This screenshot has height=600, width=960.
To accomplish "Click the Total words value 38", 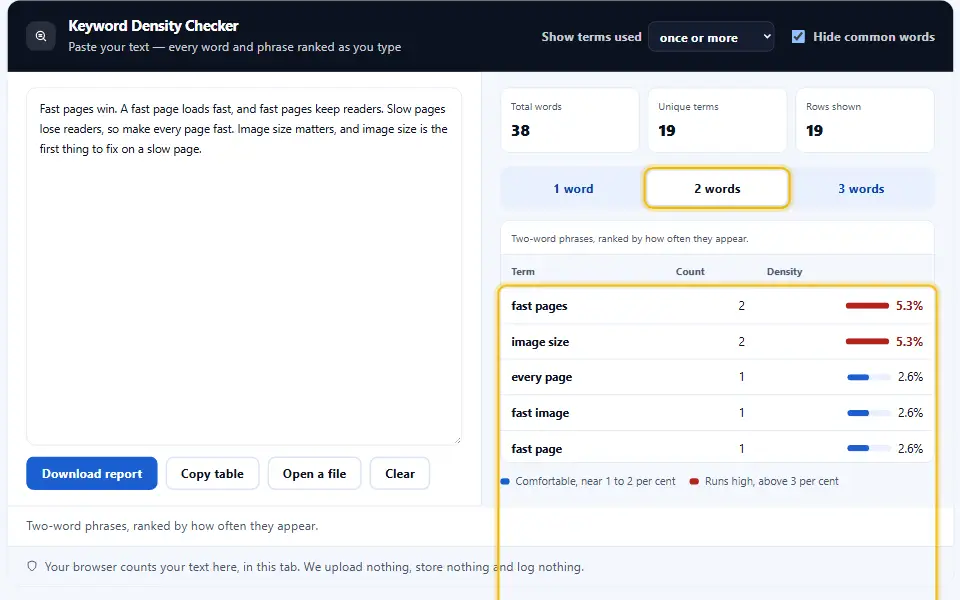I will click(x=520, y=130).
